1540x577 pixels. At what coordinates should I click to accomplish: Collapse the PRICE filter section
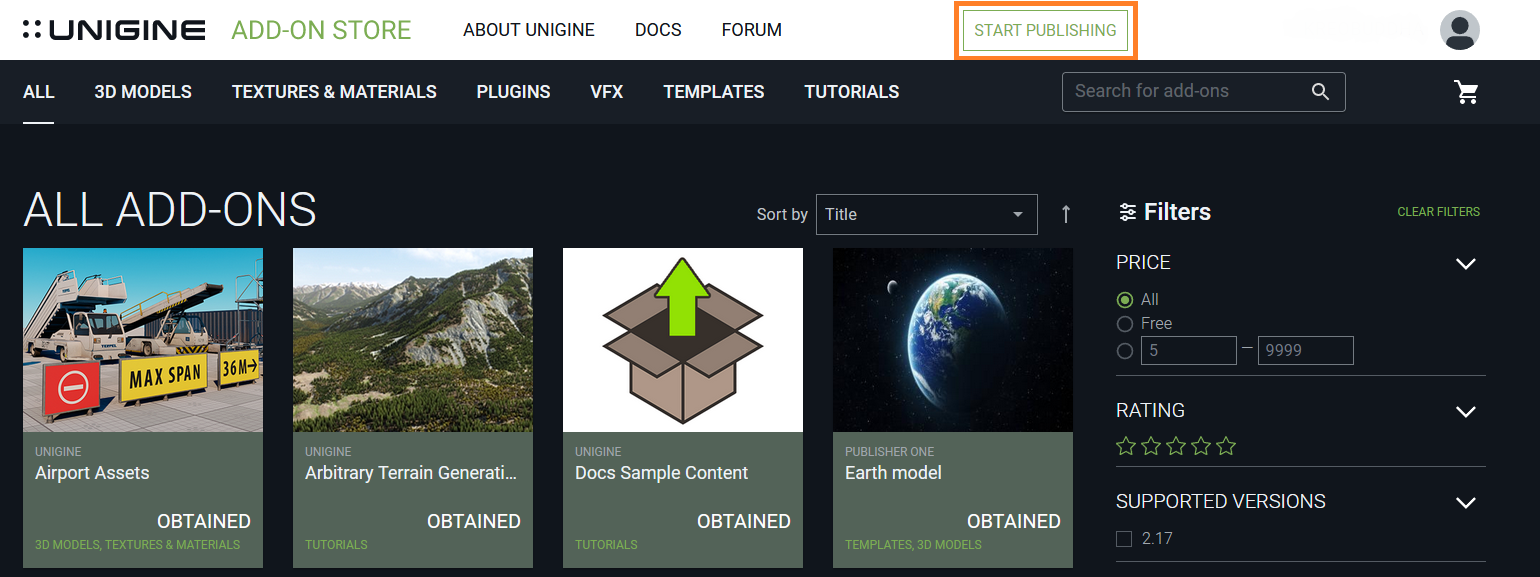(1465, 263)
